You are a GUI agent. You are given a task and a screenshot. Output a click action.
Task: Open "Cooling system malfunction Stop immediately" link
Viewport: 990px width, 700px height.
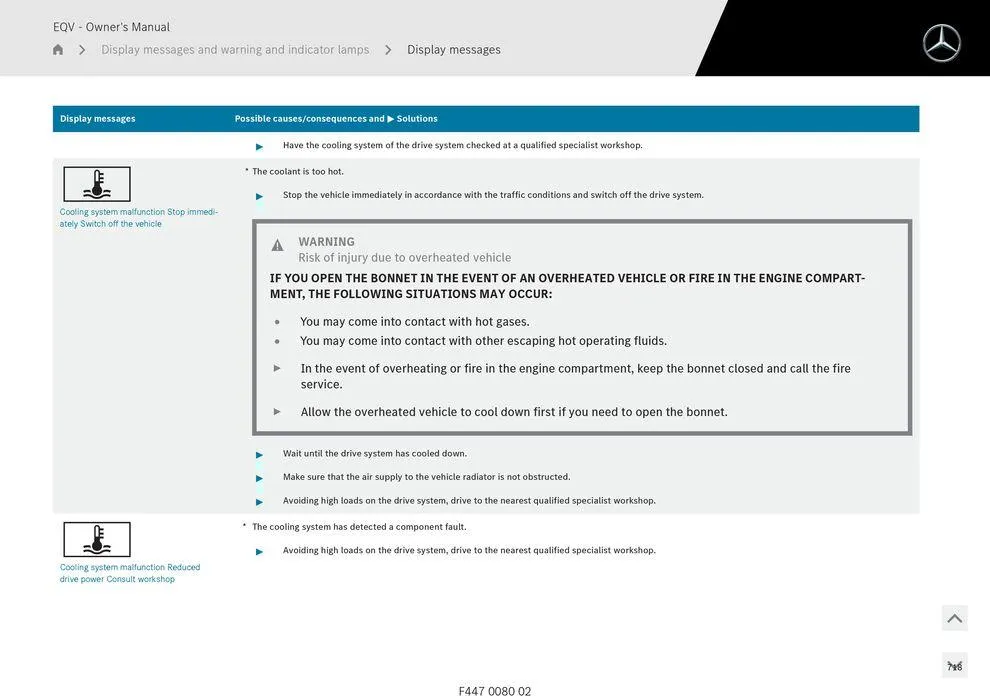139,217
